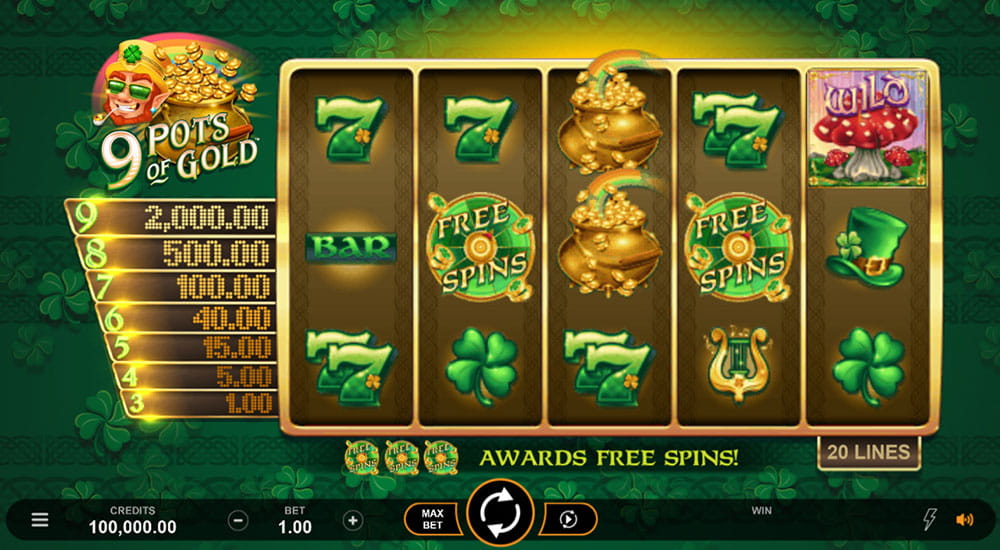Image resolution: width=1000 pixels, height=550 pixels.
Task: Select the Wild mushroom symbol
Action: point(867,128)
